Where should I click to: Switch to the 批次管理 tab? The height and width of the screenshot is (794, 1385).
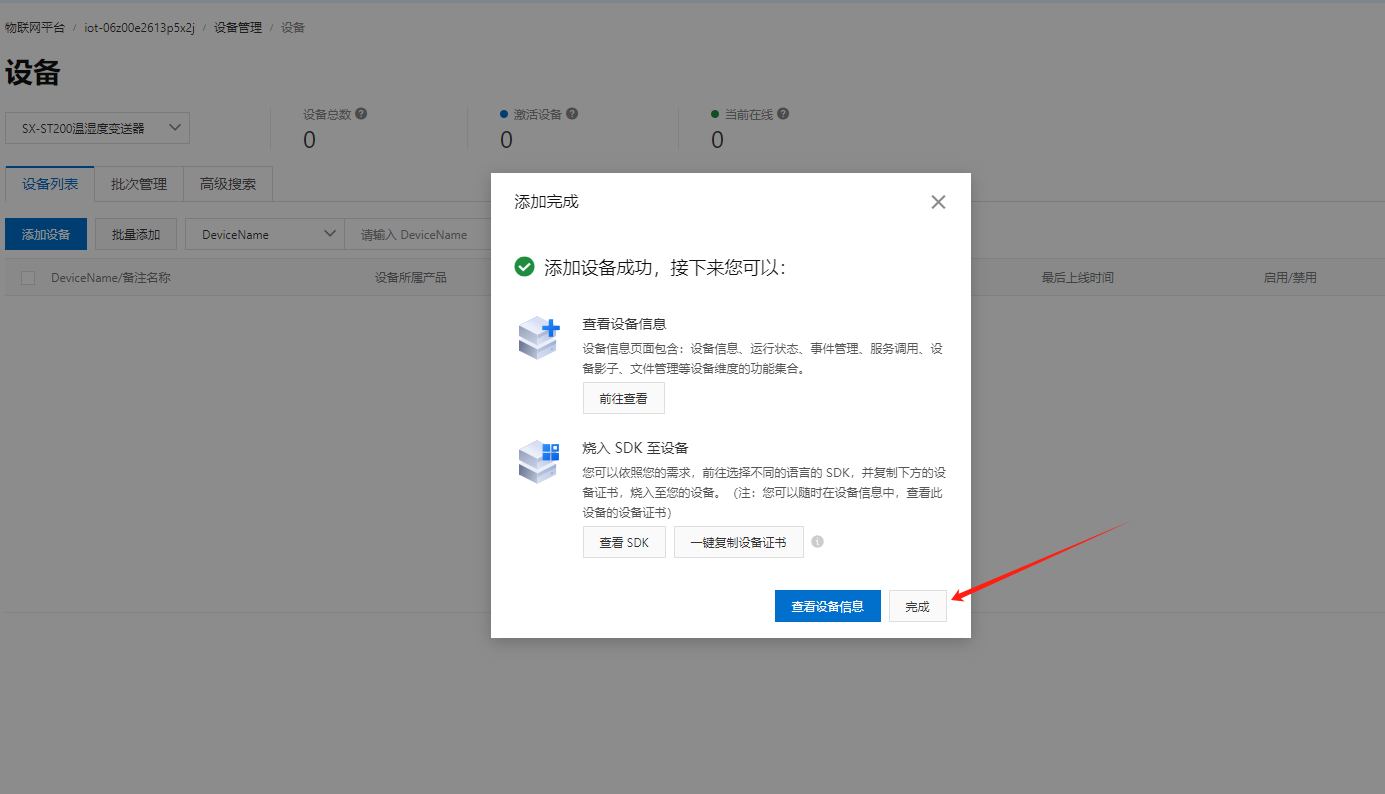[139, 184]
